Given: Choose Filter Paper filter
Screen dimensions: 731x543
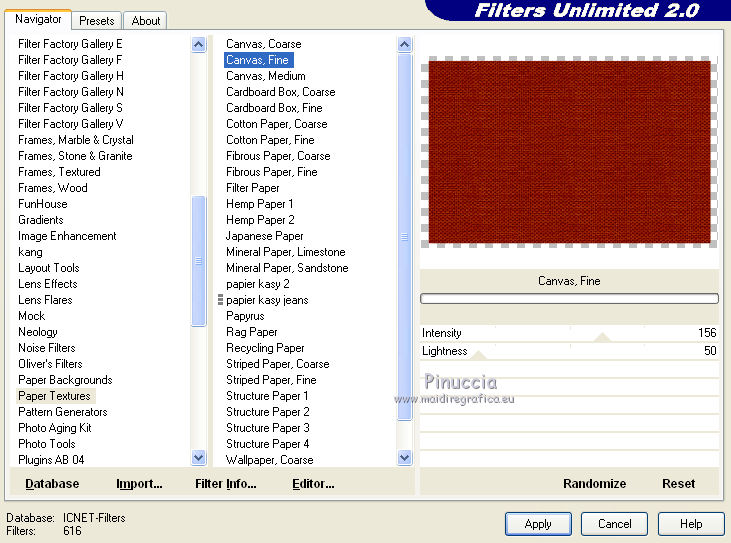Looking at the screenshot, I should pos(253,188).
